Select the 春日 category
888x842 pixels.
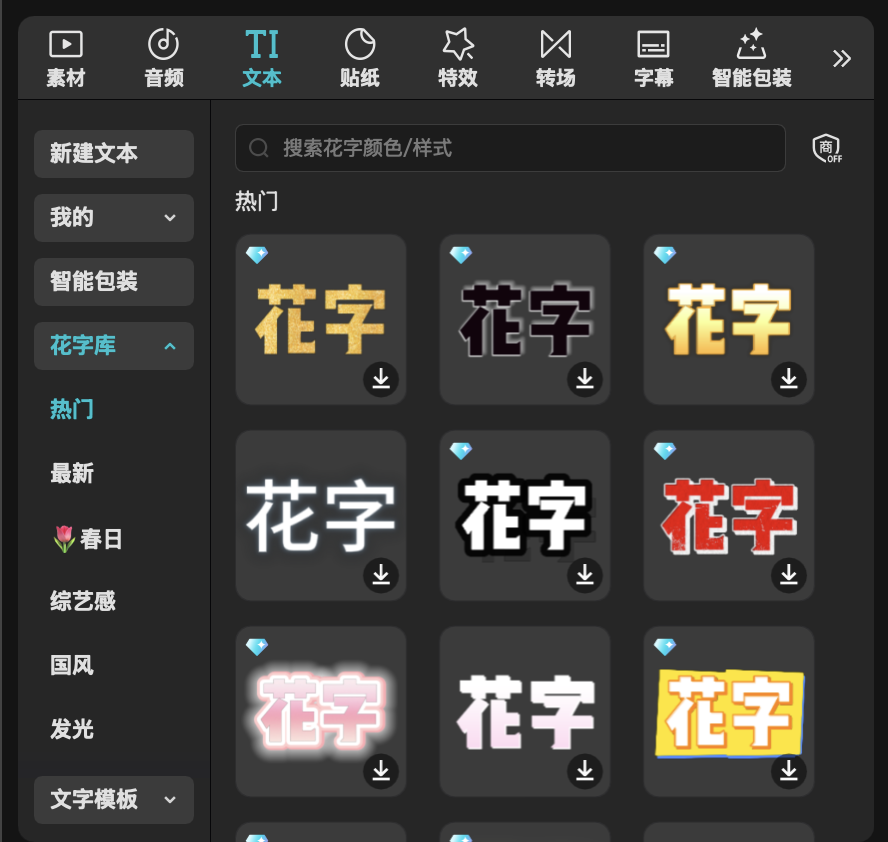point(88,538)
